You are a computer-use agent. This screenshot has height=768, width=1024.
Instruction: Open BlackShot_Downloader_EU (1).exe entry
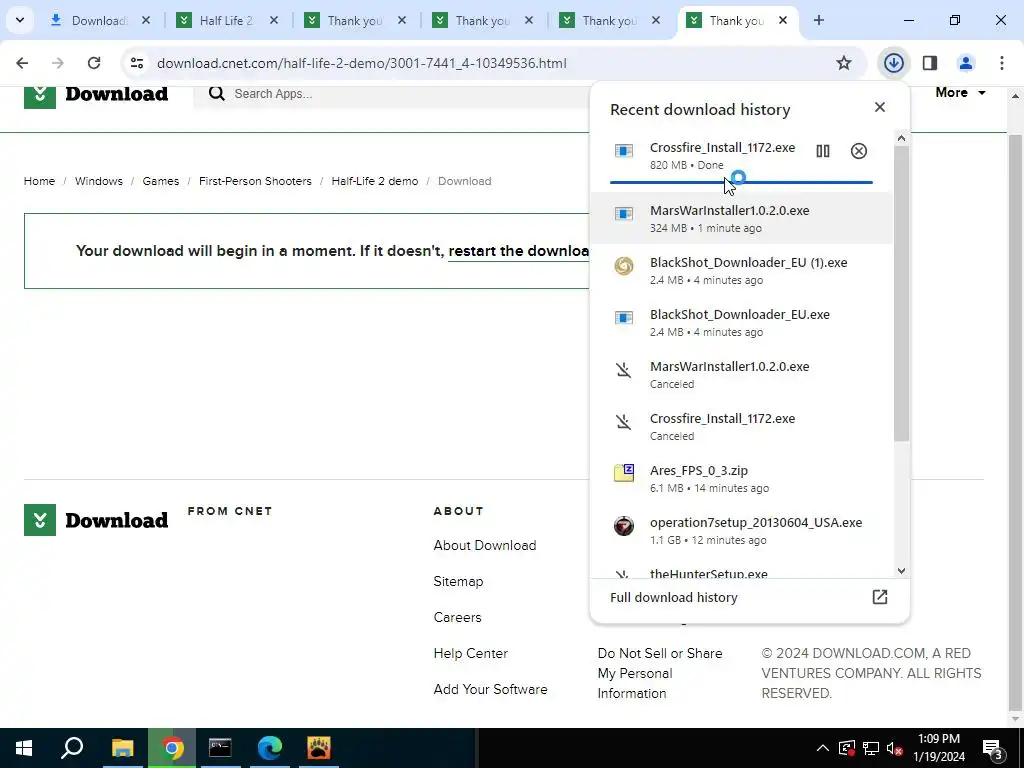[741, 270]
